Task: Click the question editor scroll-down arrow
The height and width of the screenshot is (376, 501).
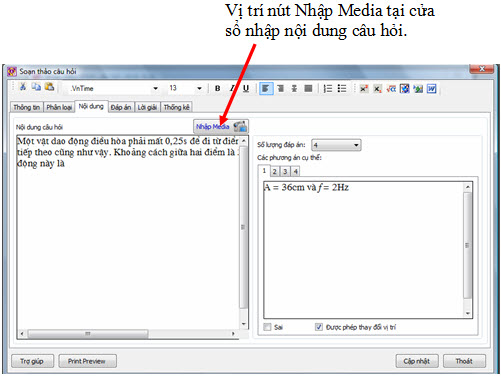Action: 244,324
